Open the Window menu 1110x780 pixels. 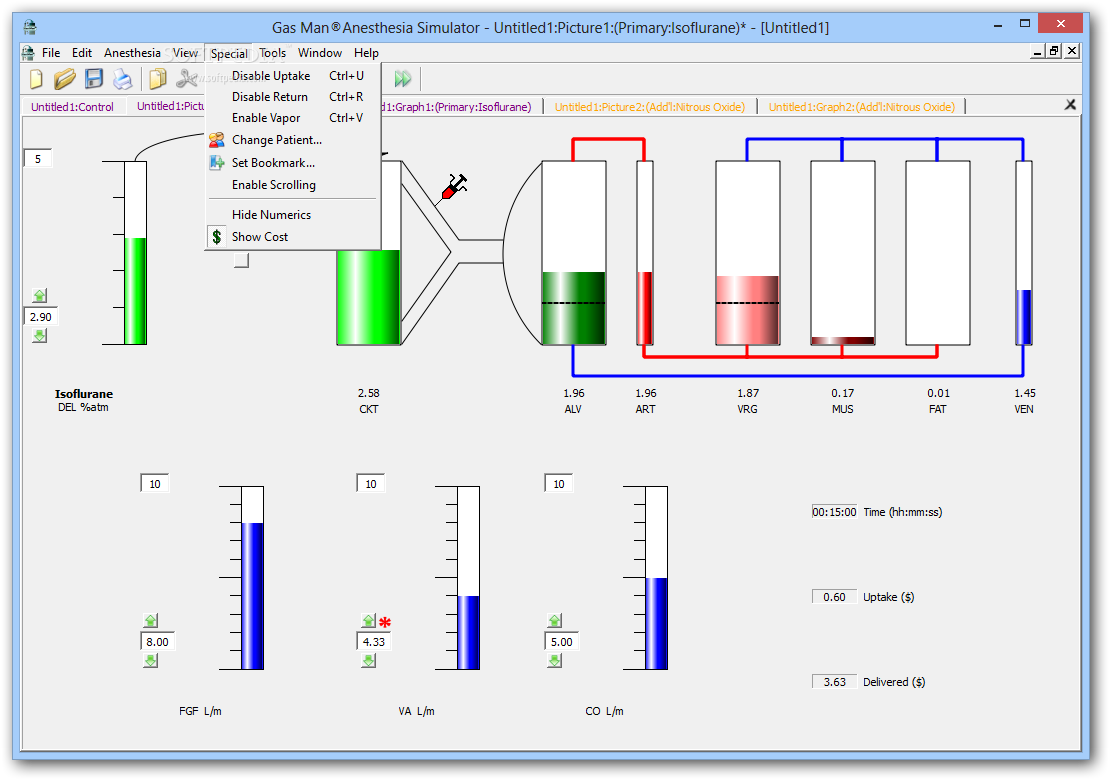(320, 53)
